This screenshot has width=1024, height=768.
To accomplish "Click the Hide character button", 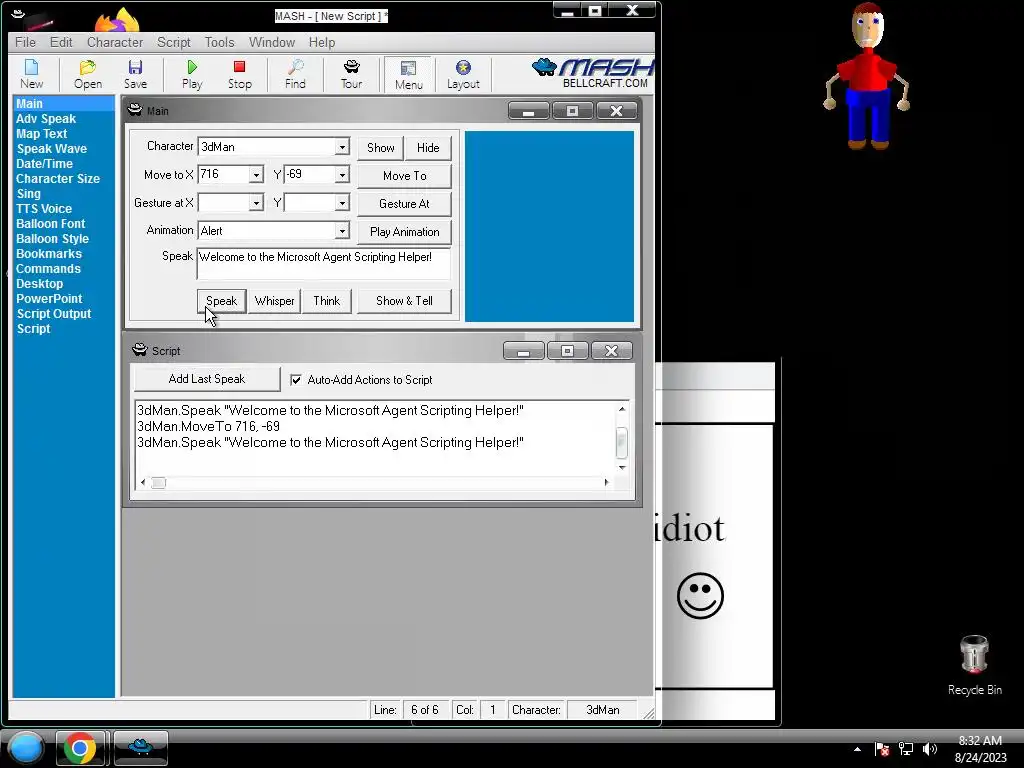I will point(428,148).
